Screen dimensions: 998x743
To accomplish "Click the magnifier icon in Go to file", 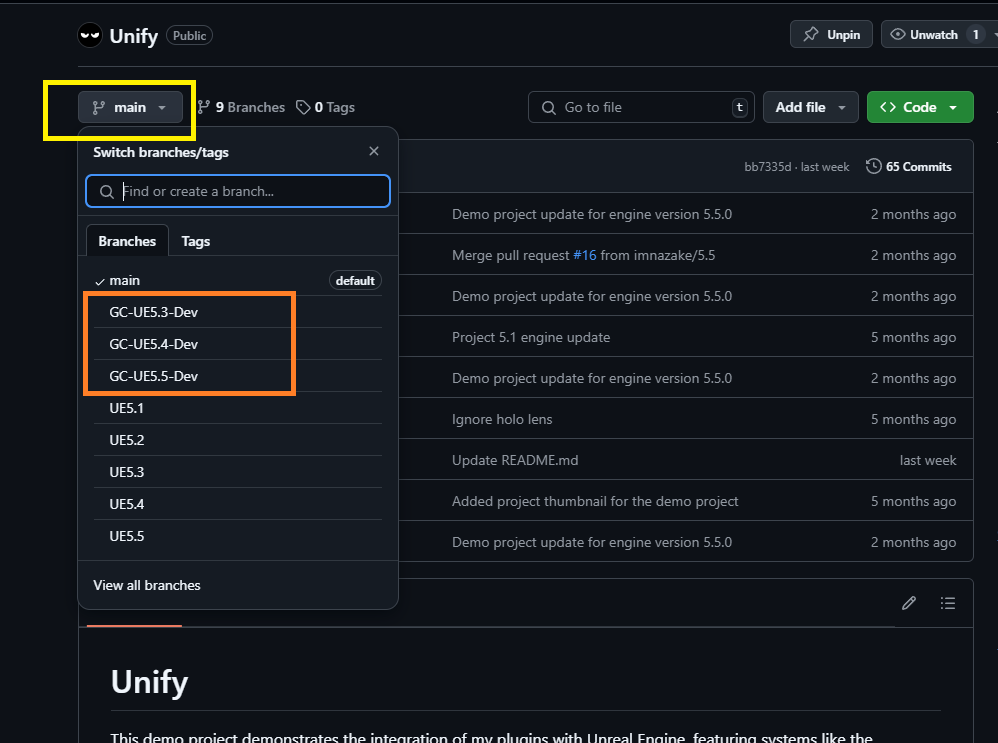I will 548,108.
